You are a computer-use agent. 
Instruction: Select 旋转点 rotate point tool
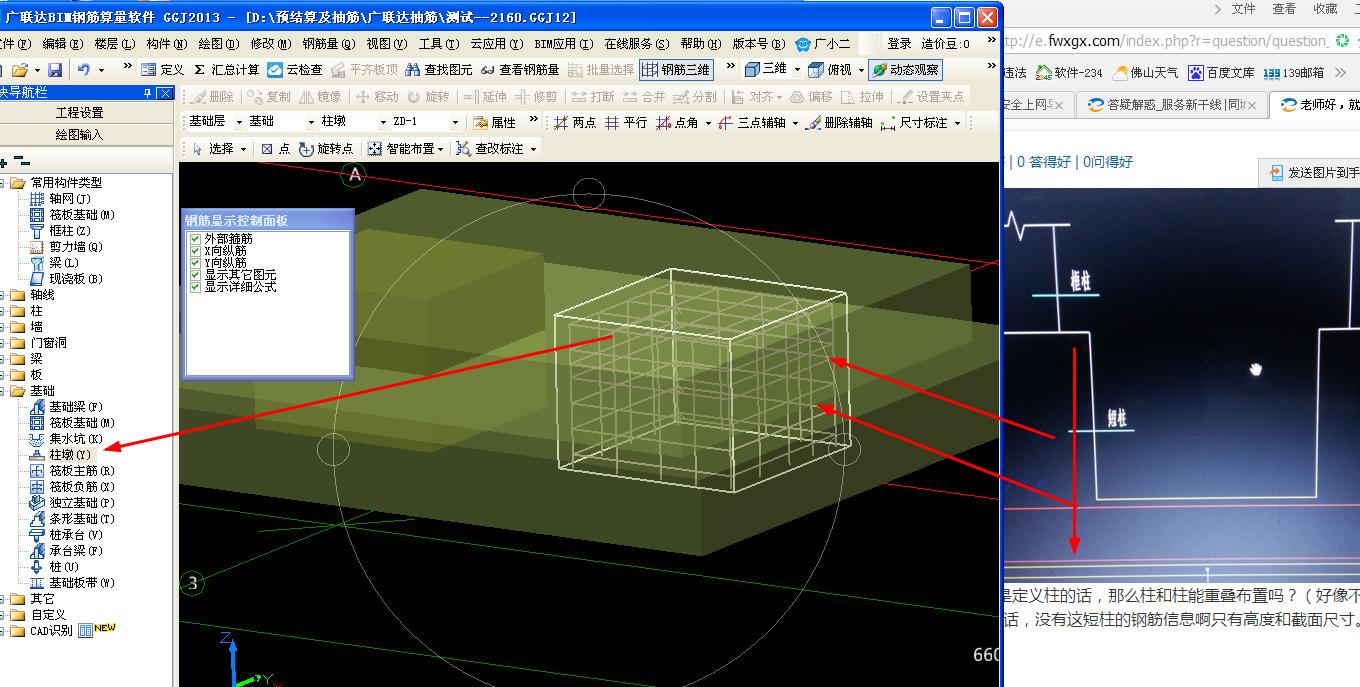point(326,148)
